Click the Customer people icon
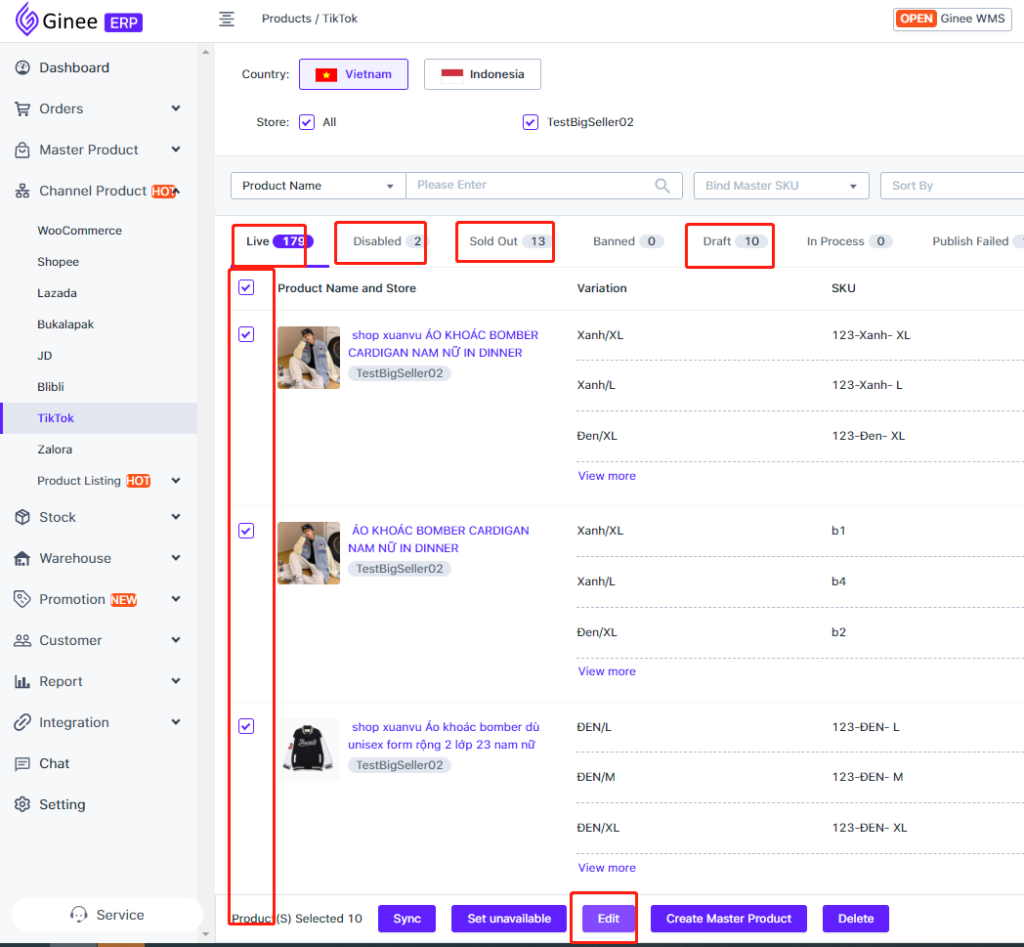1024x947 pixels. pos(22,640)
